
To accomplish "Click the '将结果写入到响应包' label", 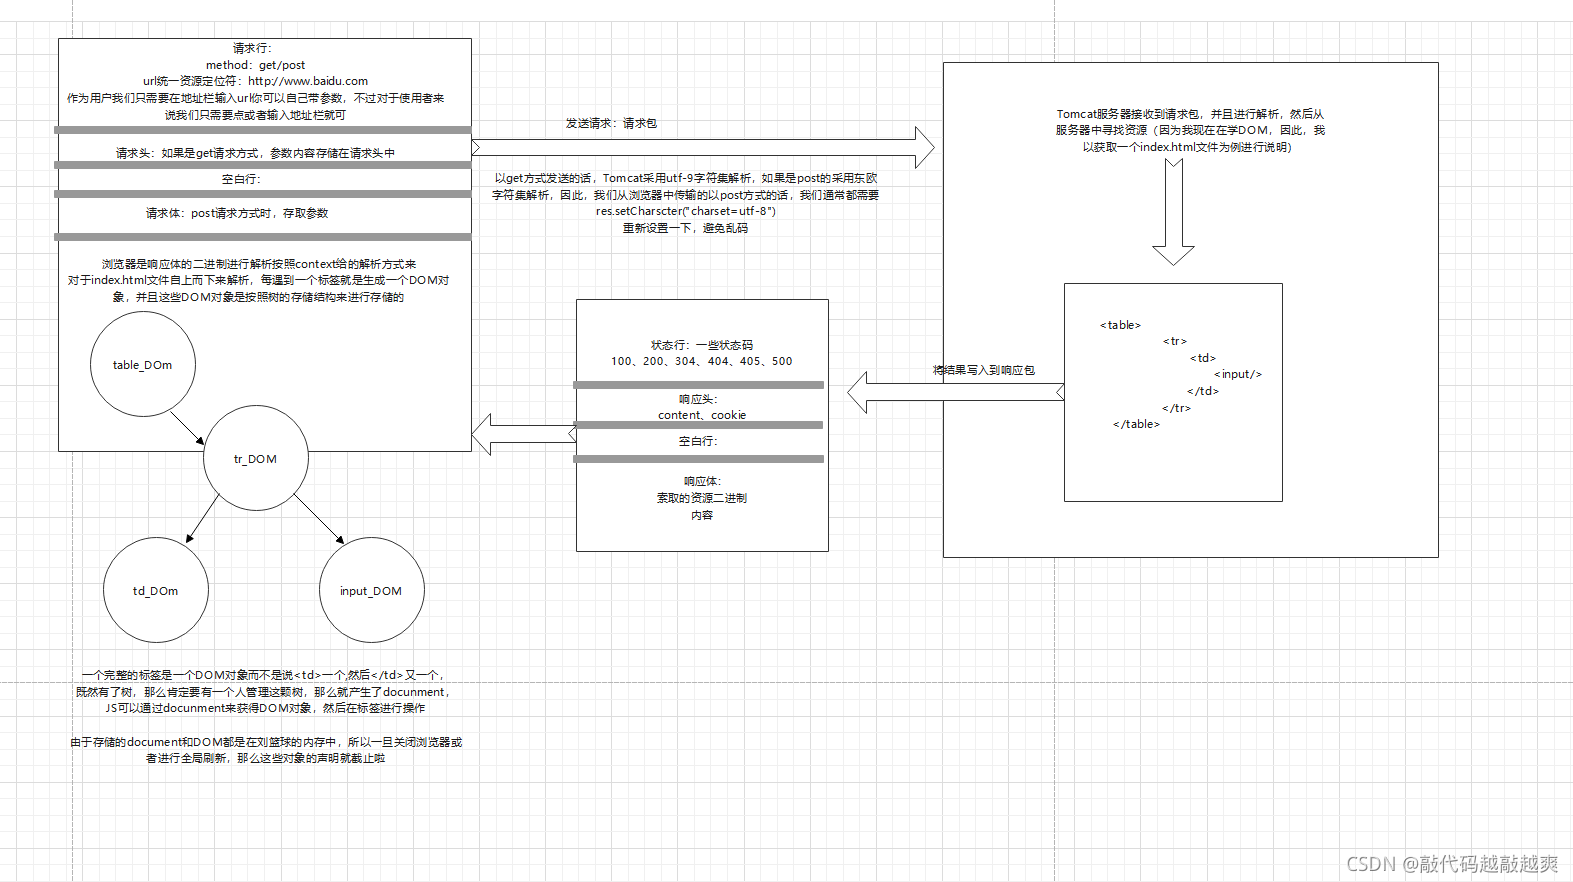I will (x=984, y=370).
